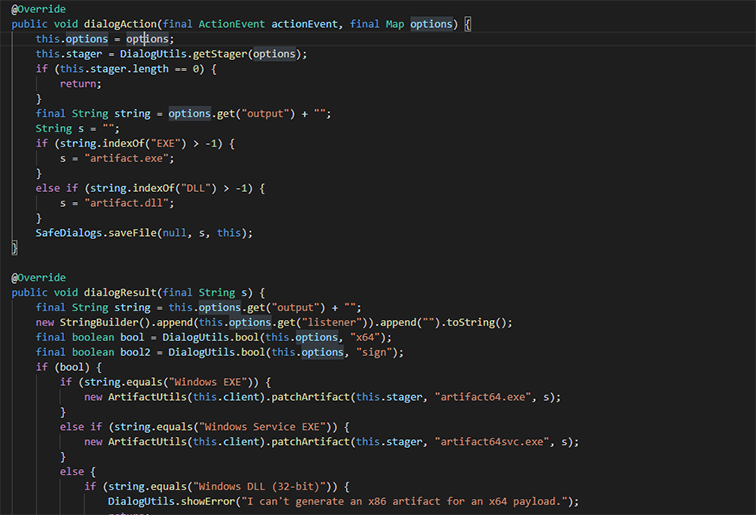
Task: Click the SafeDialogs.saveFile call
Action: click(96, 233)
